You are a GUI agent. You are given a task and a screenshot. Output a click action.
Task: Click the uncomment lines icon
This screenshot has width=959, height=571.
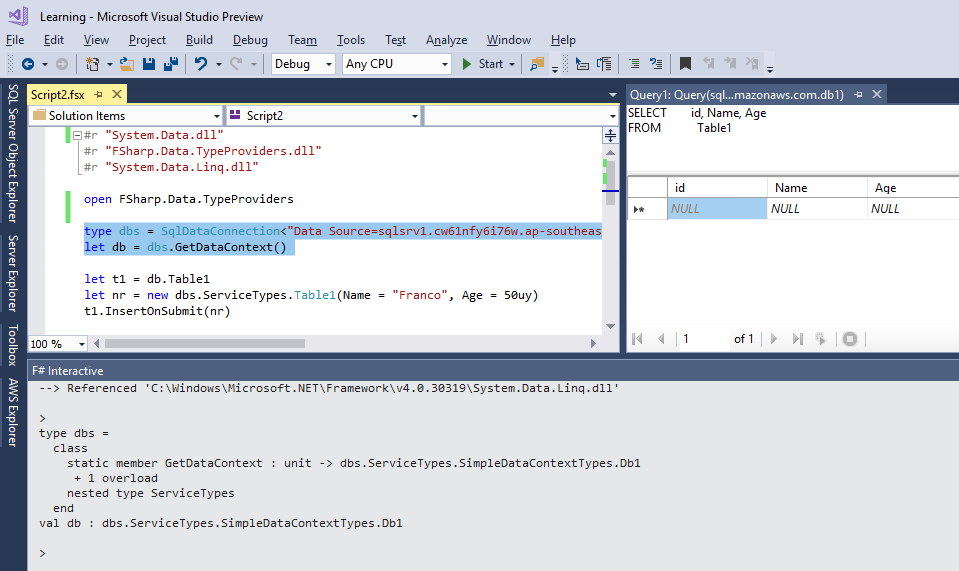(656, 64)
